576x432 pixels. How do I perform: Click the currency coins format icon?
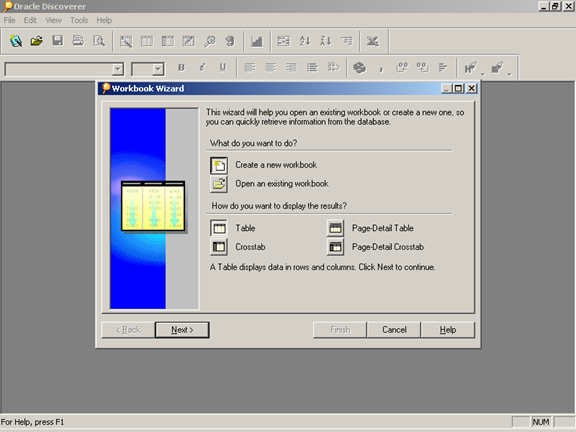point(360,68)
